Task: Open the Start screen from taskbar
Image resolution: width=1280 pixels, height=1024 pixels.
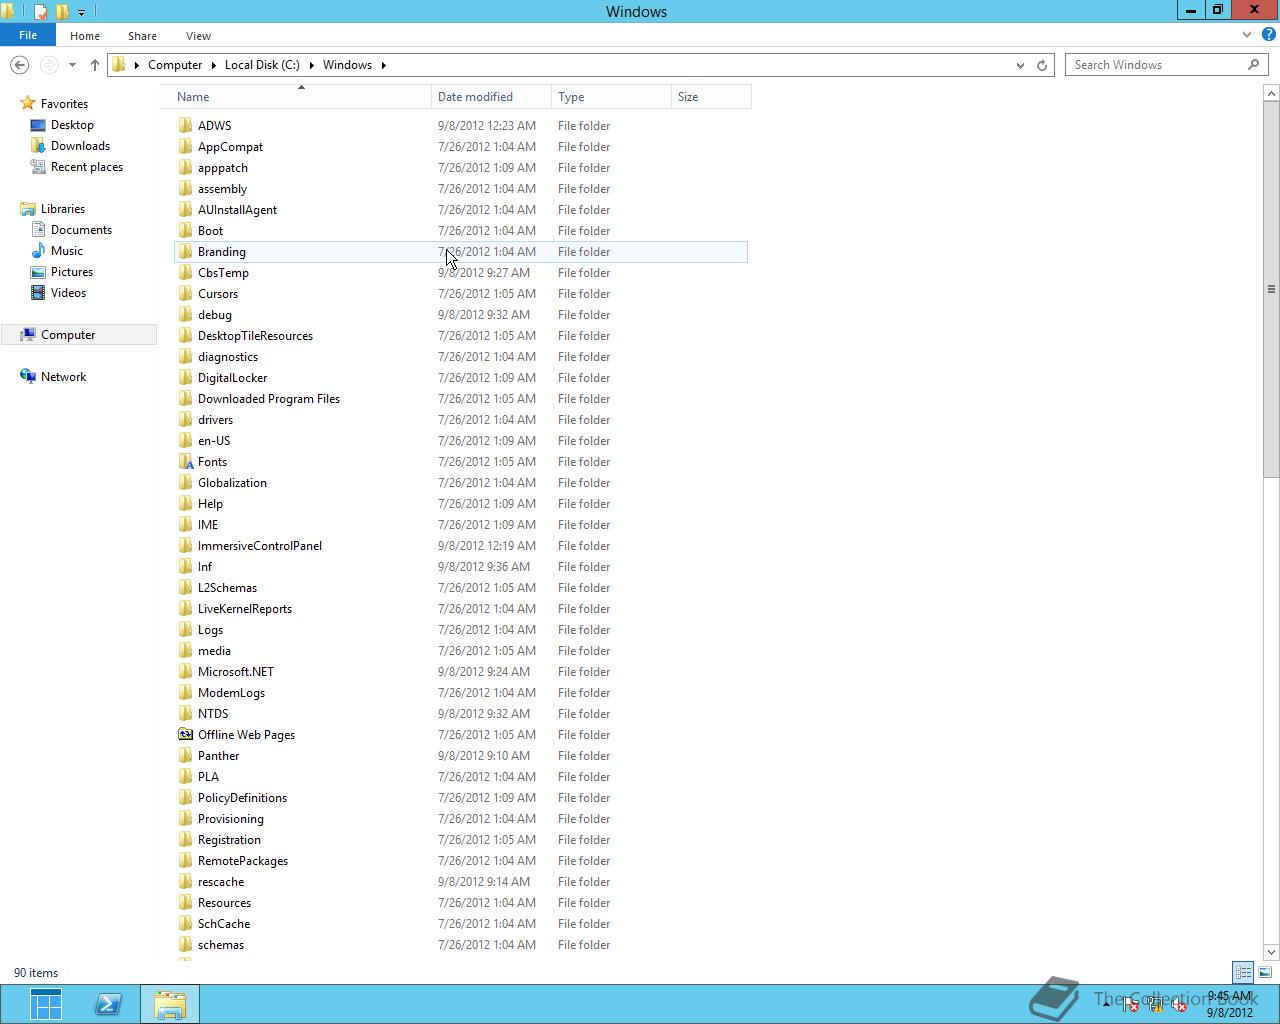Action: pos(45,1004)
